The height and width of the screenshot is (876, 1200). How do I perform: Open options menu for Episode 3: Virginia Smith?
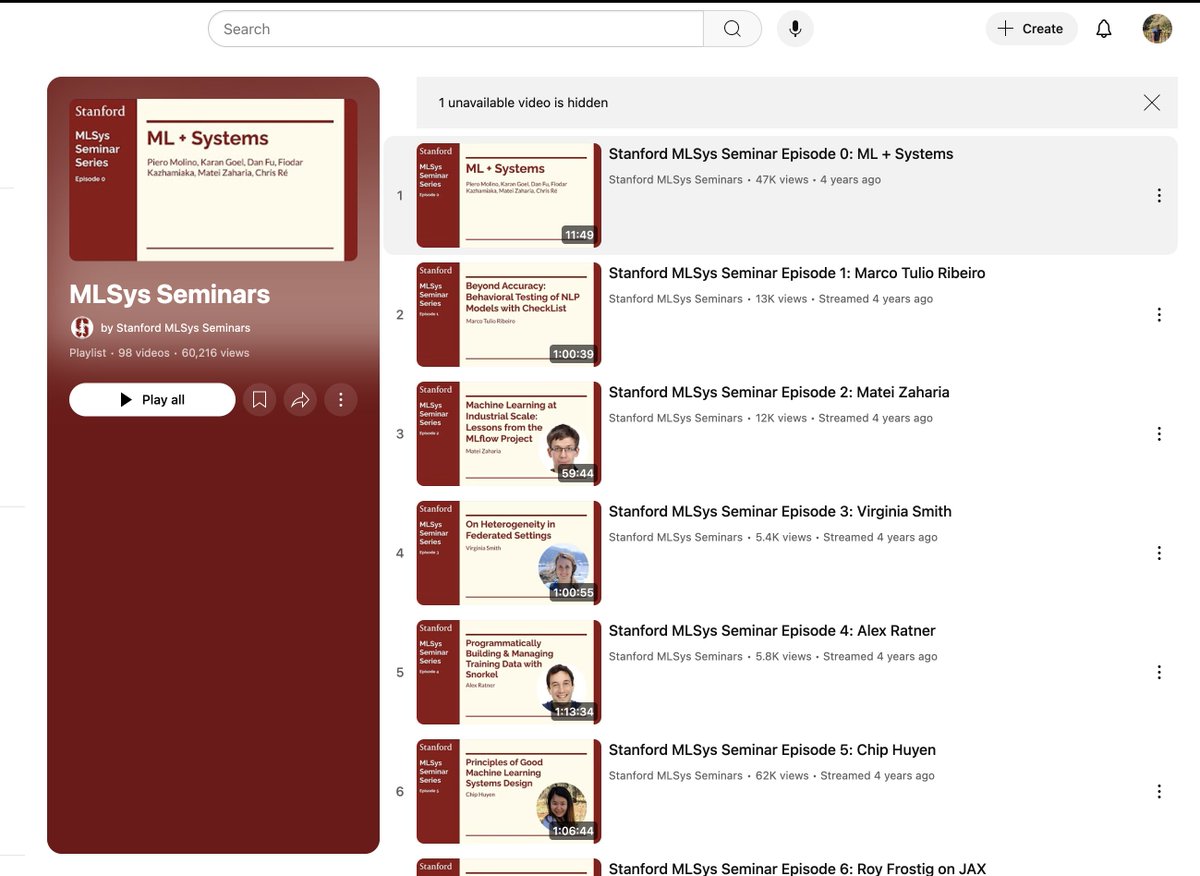click(x=1159, y=552)
